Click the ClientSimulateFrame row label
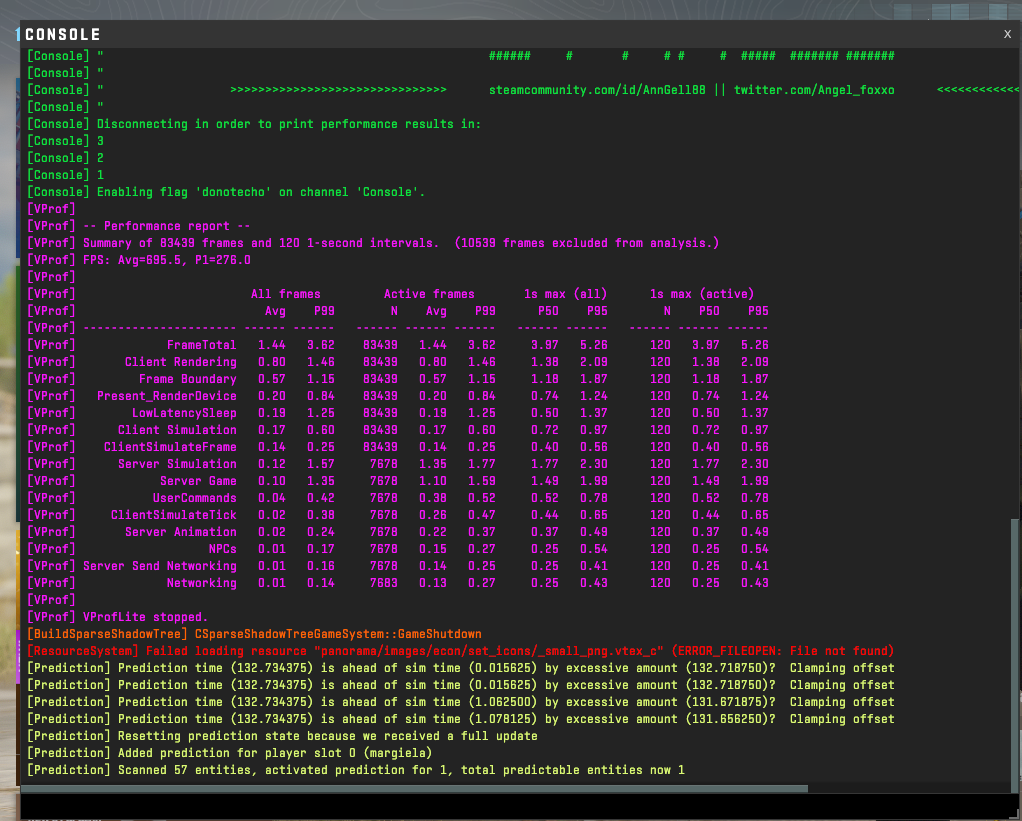Viewport: 1022px width, 821px height. (170, 446)
